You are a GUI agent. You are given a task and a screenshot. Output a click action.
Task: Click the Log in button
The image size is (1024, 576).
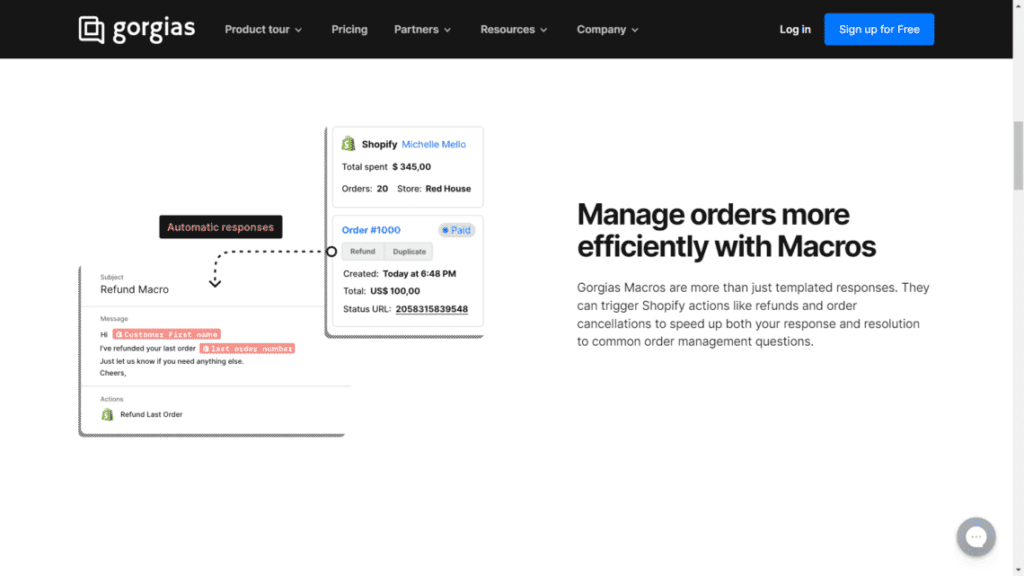[794, 29]
